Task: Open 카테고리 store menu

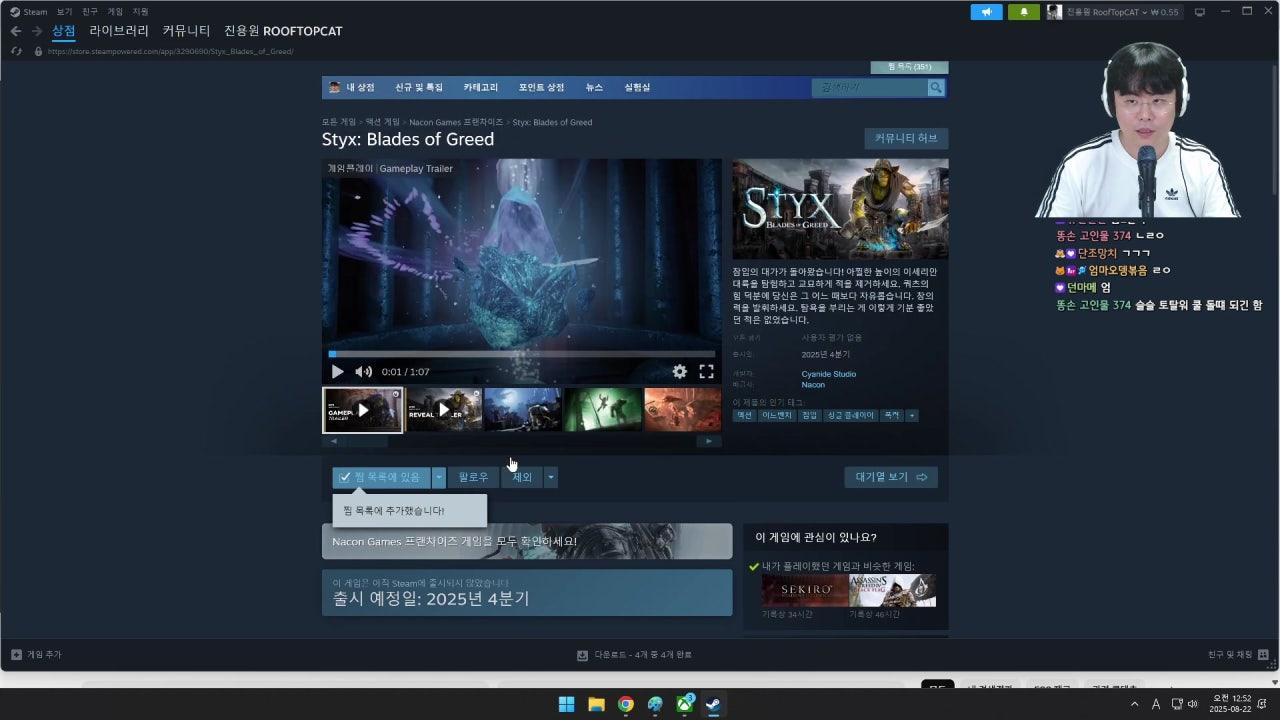Action: (481, 88)
